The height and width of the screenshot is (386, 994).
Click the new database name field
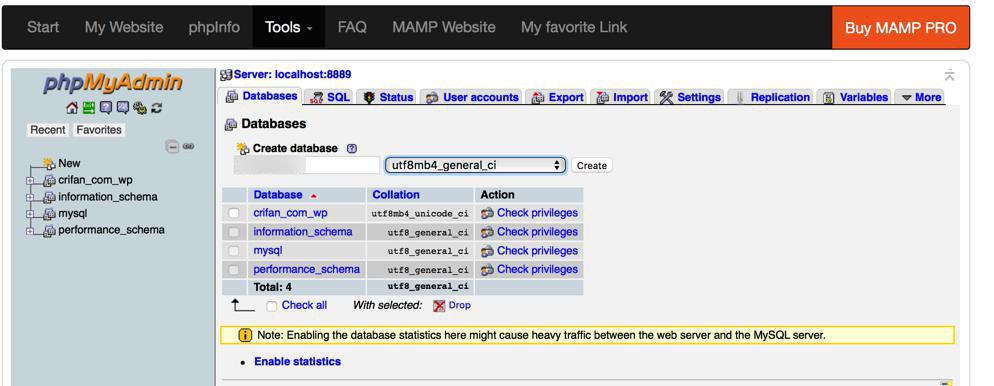click(x=306, y=165)
